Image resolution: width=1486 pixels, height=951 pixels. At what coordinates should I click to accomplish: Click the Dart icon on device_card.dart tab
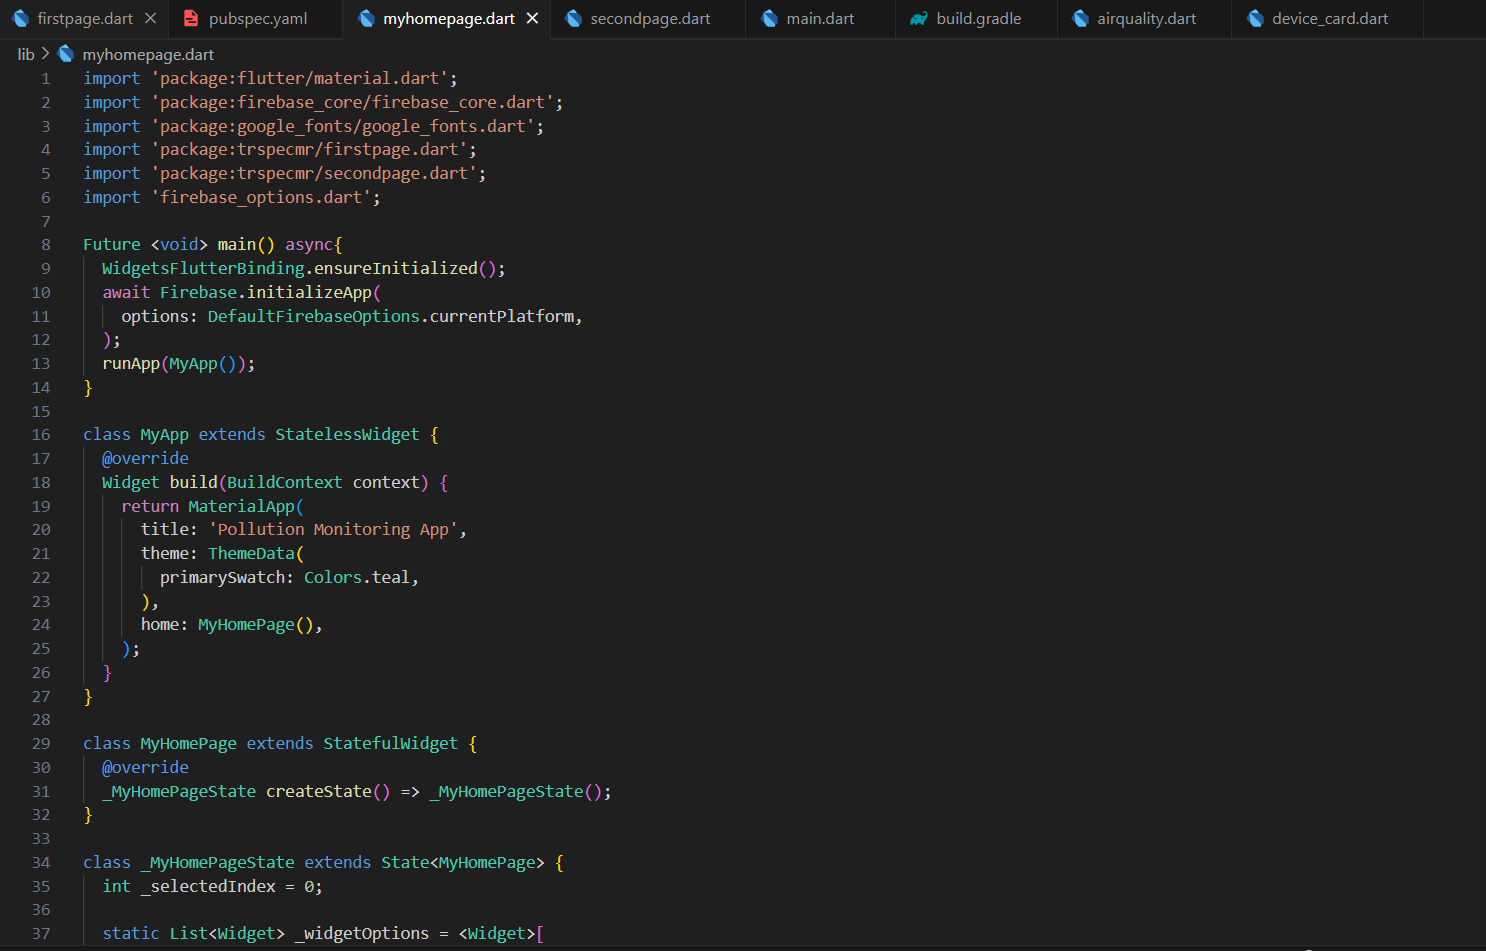point(1255,19)
